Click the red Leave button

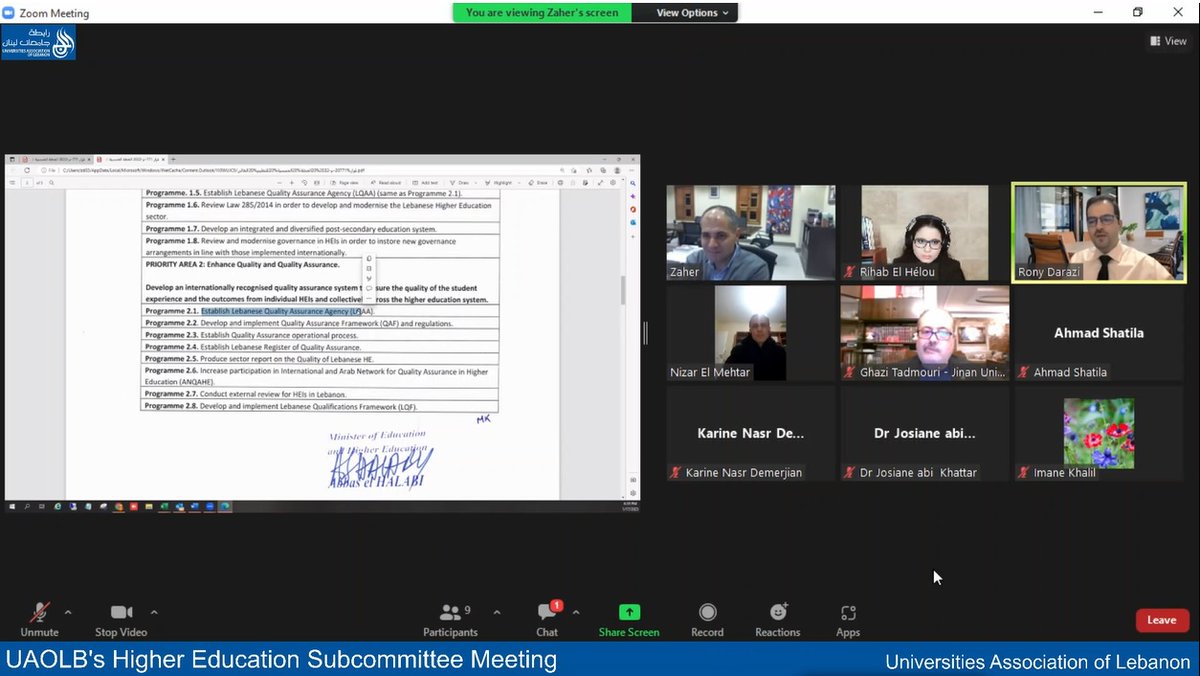pos(1161,620)
